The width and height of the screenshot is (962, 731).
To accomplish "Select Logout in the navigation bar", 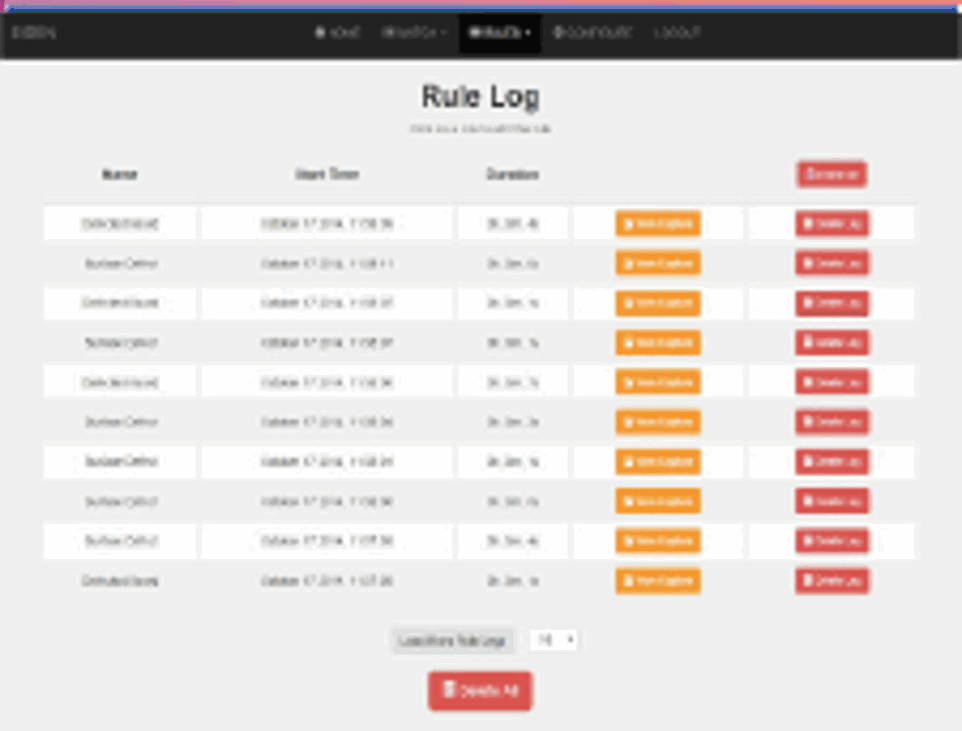I will point(677,33).
